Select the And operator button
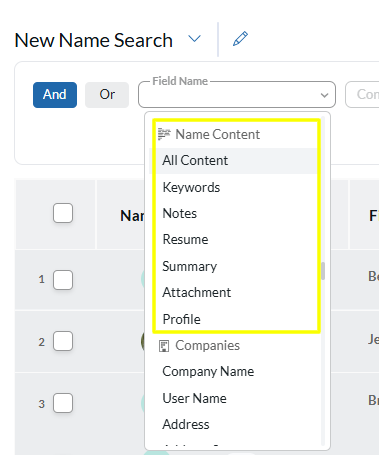 point(55,95)
